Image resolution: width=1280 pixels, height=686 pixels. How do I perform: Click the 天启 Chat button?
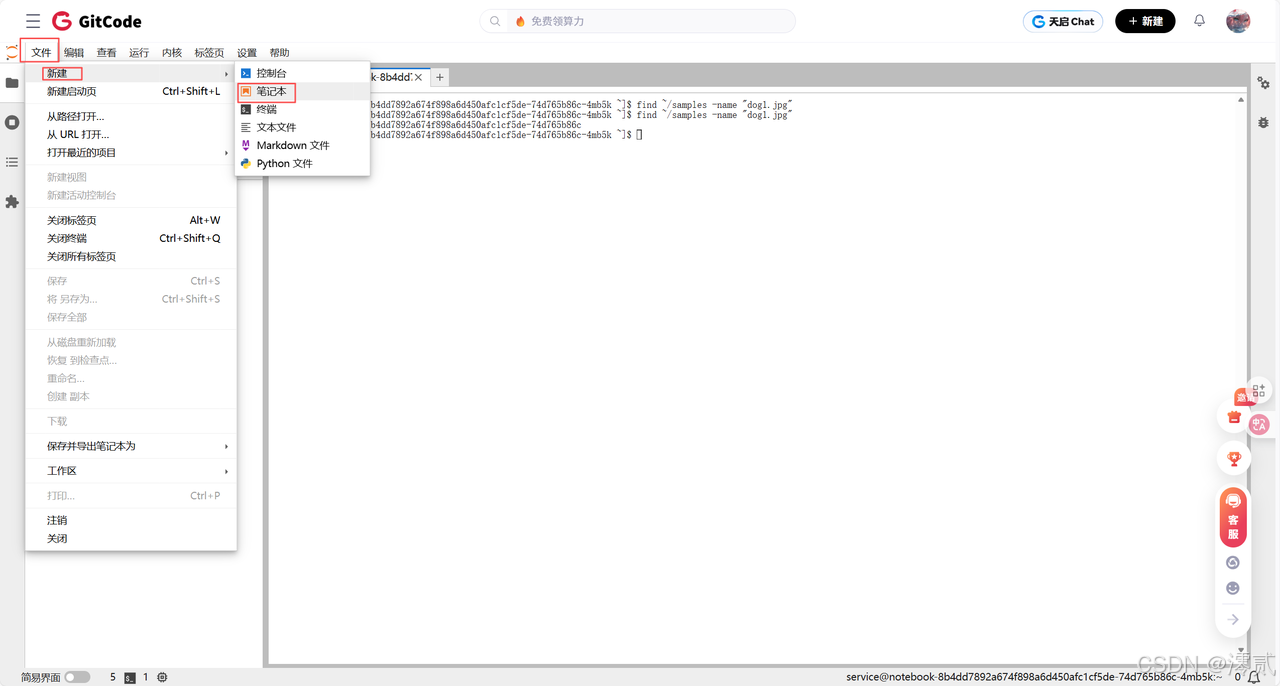tap(1063, 21)
